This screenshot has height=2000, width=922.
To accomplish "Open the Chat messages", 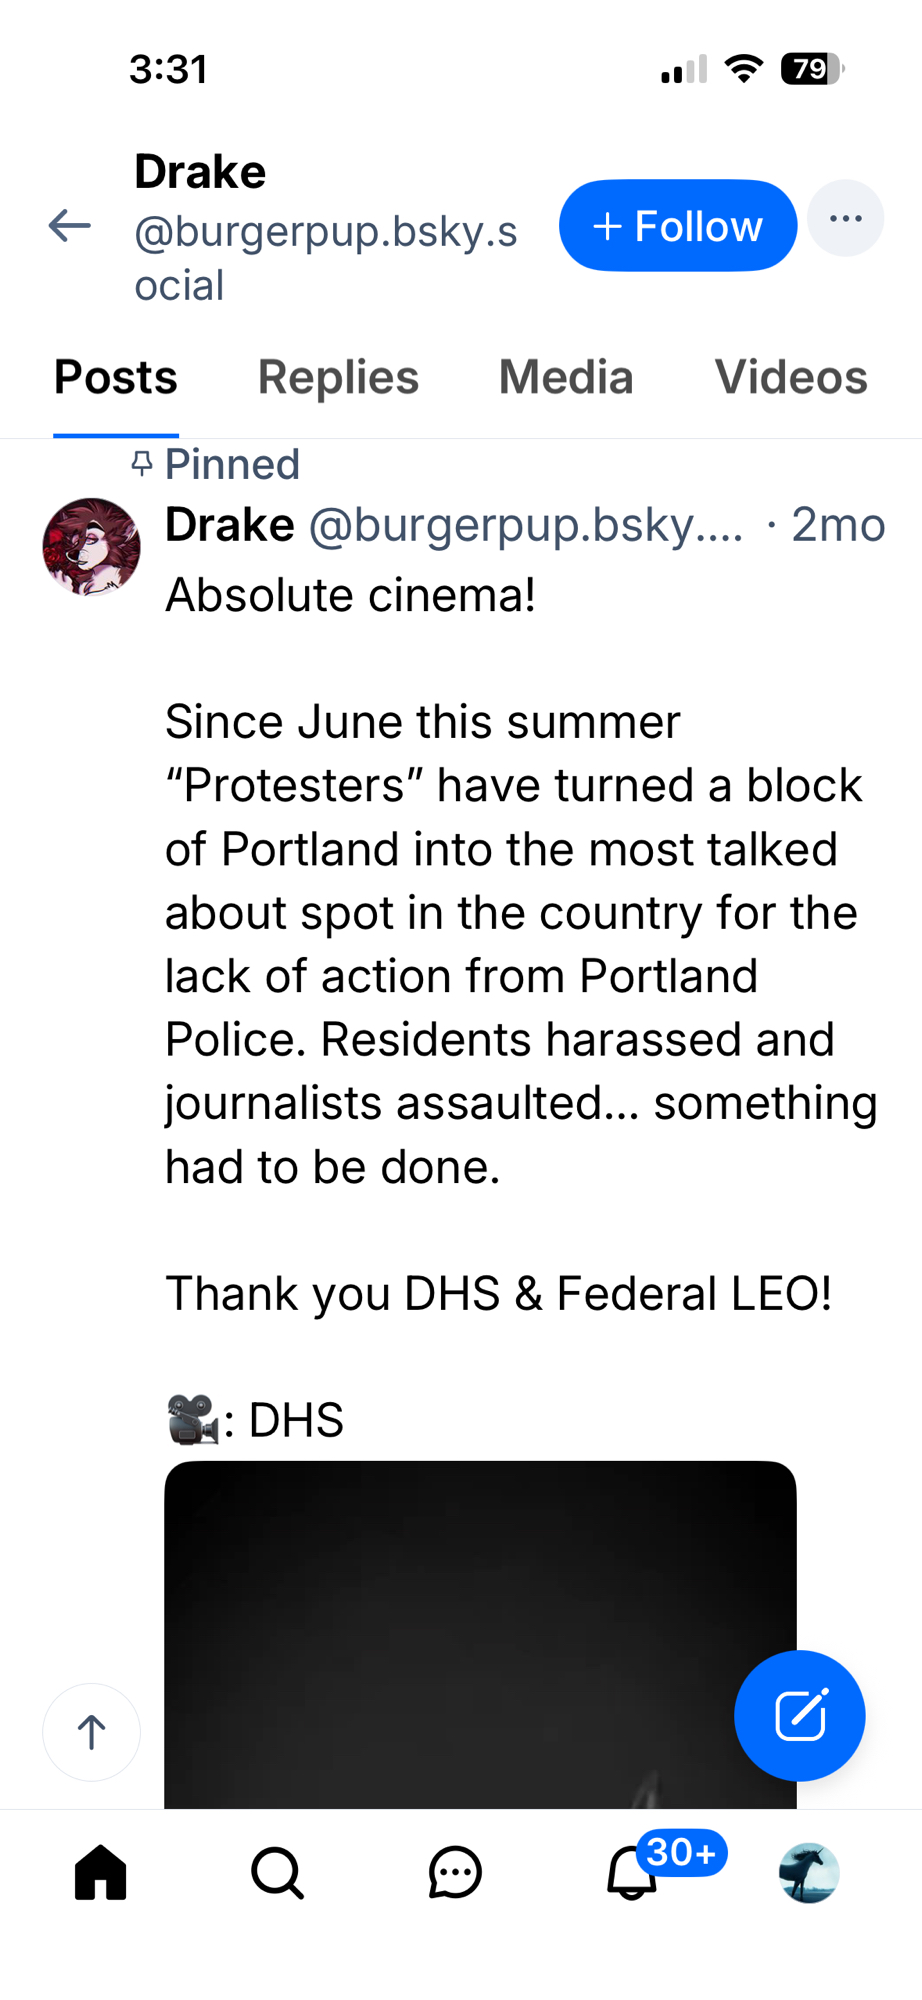I will (455, 1872).
